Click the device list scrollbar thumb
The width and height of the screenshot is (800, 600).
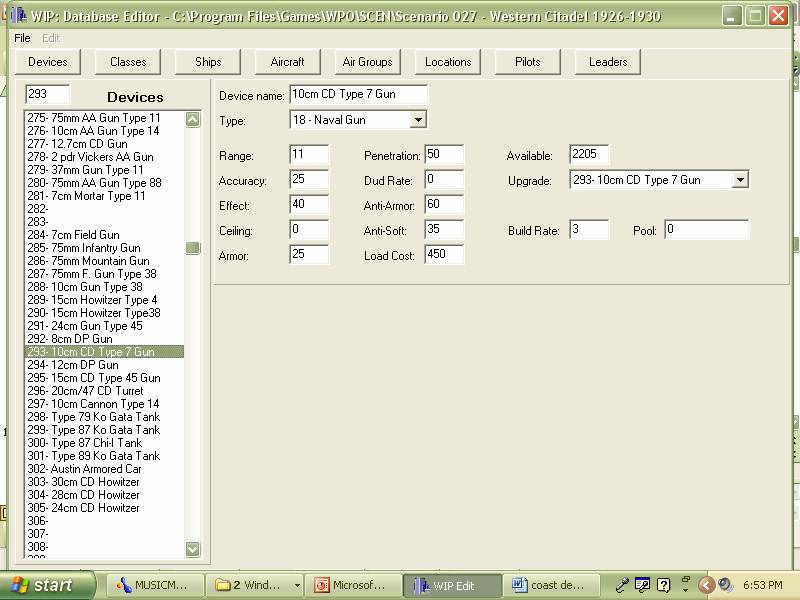(x=192, y=248)
